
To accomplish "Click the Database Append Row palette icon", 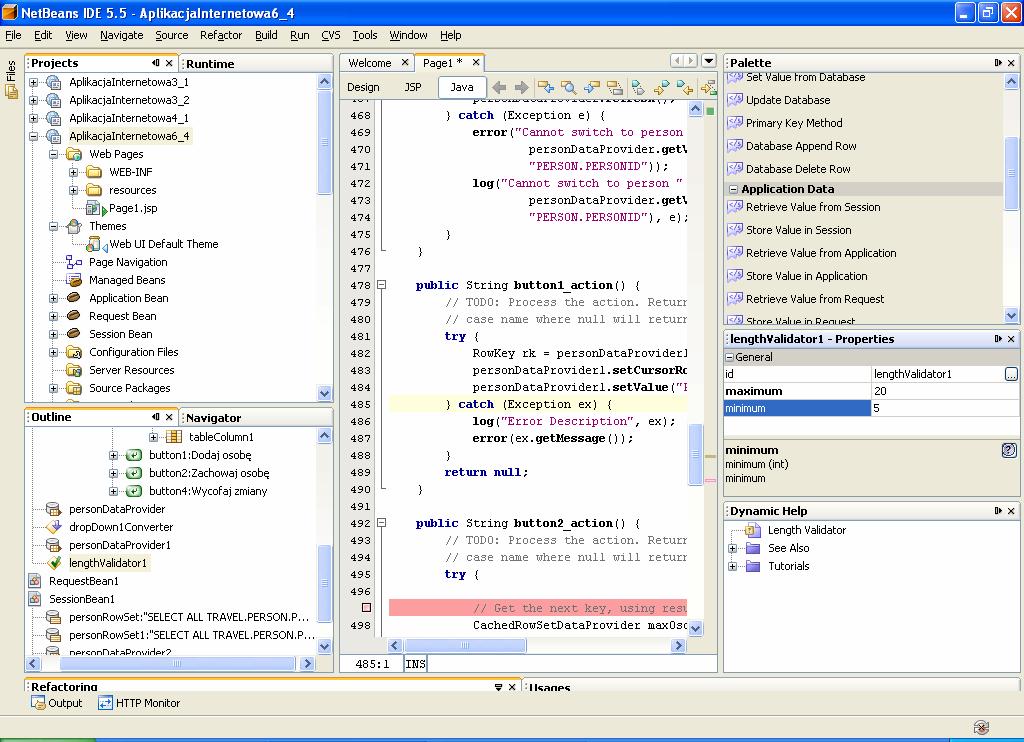I will 735,146.
